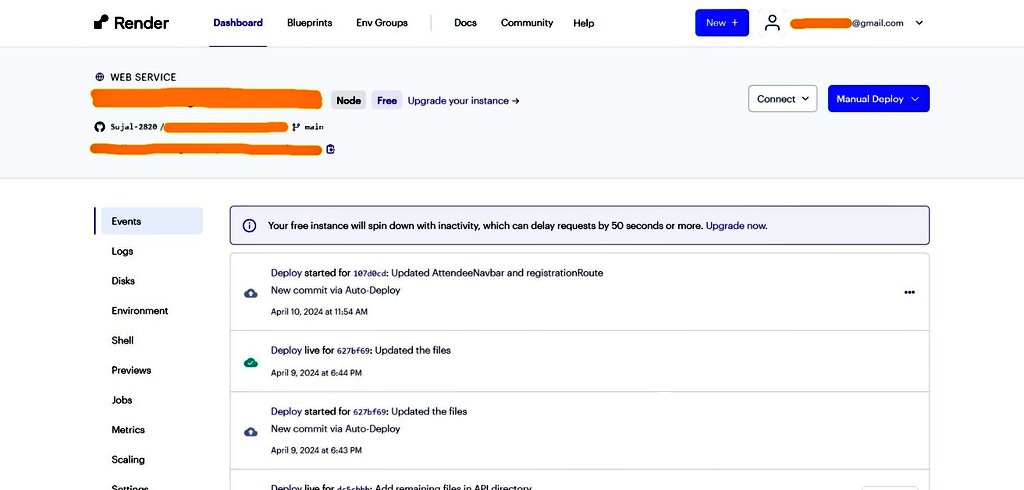Click the April 10, 2024 at 11:54 AM timestamp
Image resolution: width=1024 pixels, height=490 pixels.
pyautogui.click(x=319, y=312)
